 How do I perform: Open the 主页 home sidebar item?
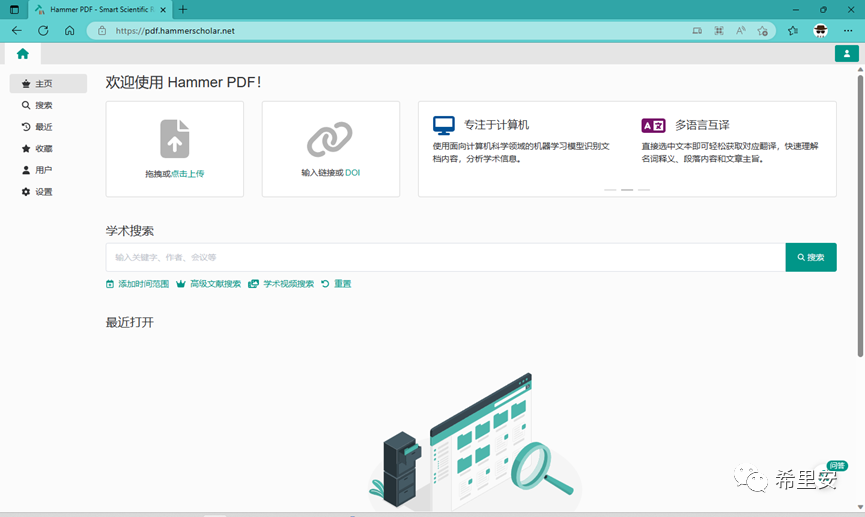pyautogui.click(x=48, y=83)
